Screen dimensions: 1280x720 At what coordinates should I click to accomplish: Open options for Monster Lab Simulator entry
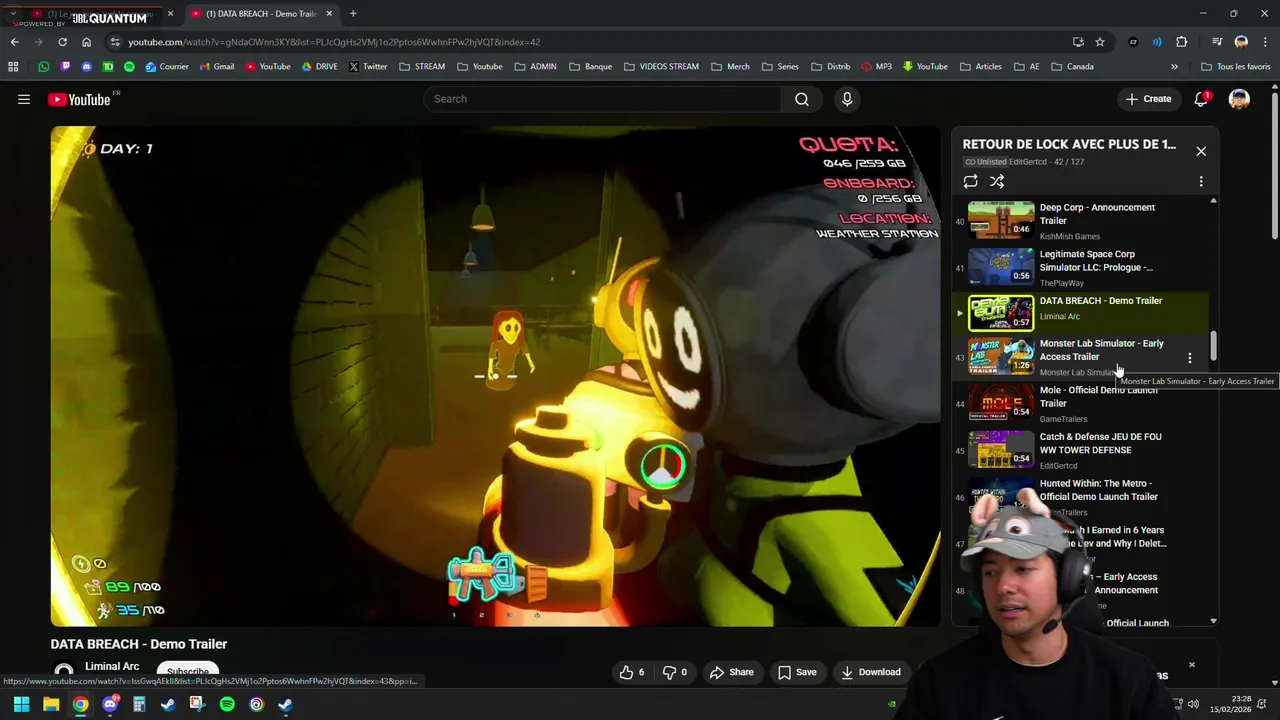click(x=1189, y=358)
